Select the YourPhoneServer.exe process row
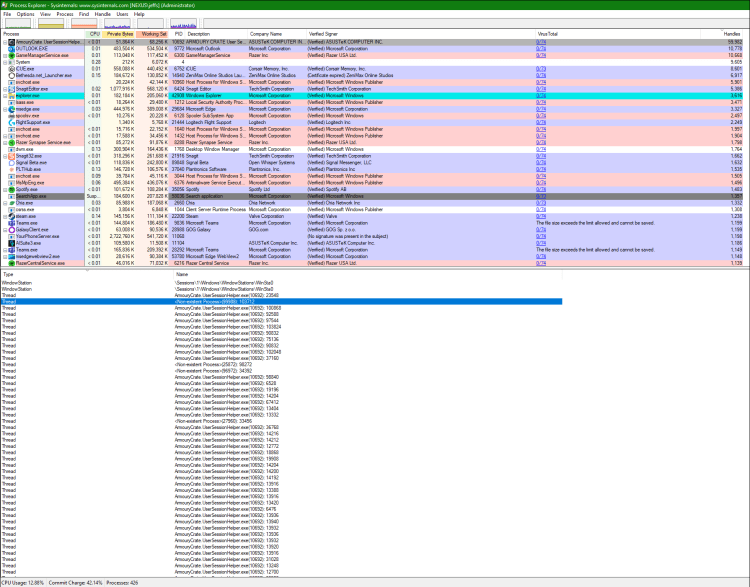The height and width of the screenshot is (587, 750). pyautogui.click(x=375, y=236)
